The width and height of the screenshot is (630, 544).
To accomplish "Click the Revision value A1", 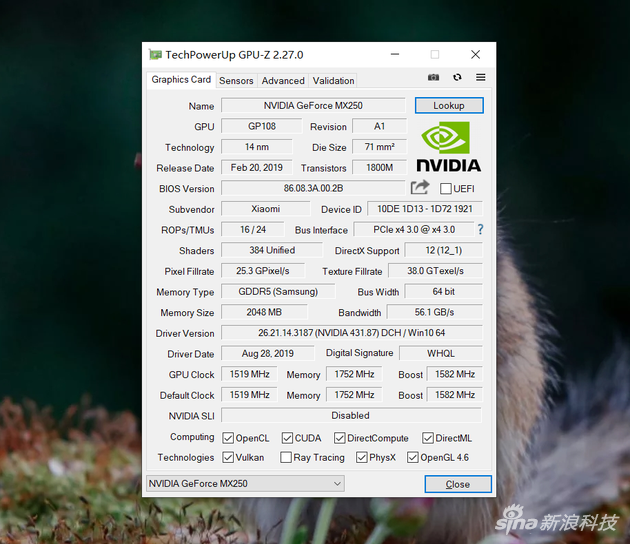I will click(x=379, y=126).
